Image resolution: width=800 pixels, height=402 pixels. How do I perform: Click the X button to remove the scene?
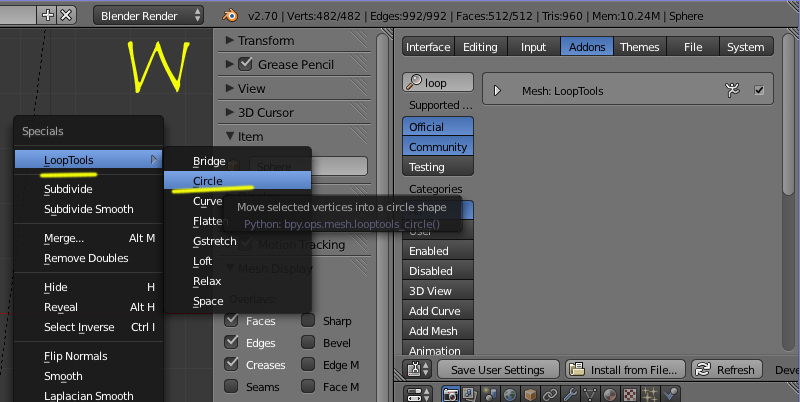click(66, 15)
